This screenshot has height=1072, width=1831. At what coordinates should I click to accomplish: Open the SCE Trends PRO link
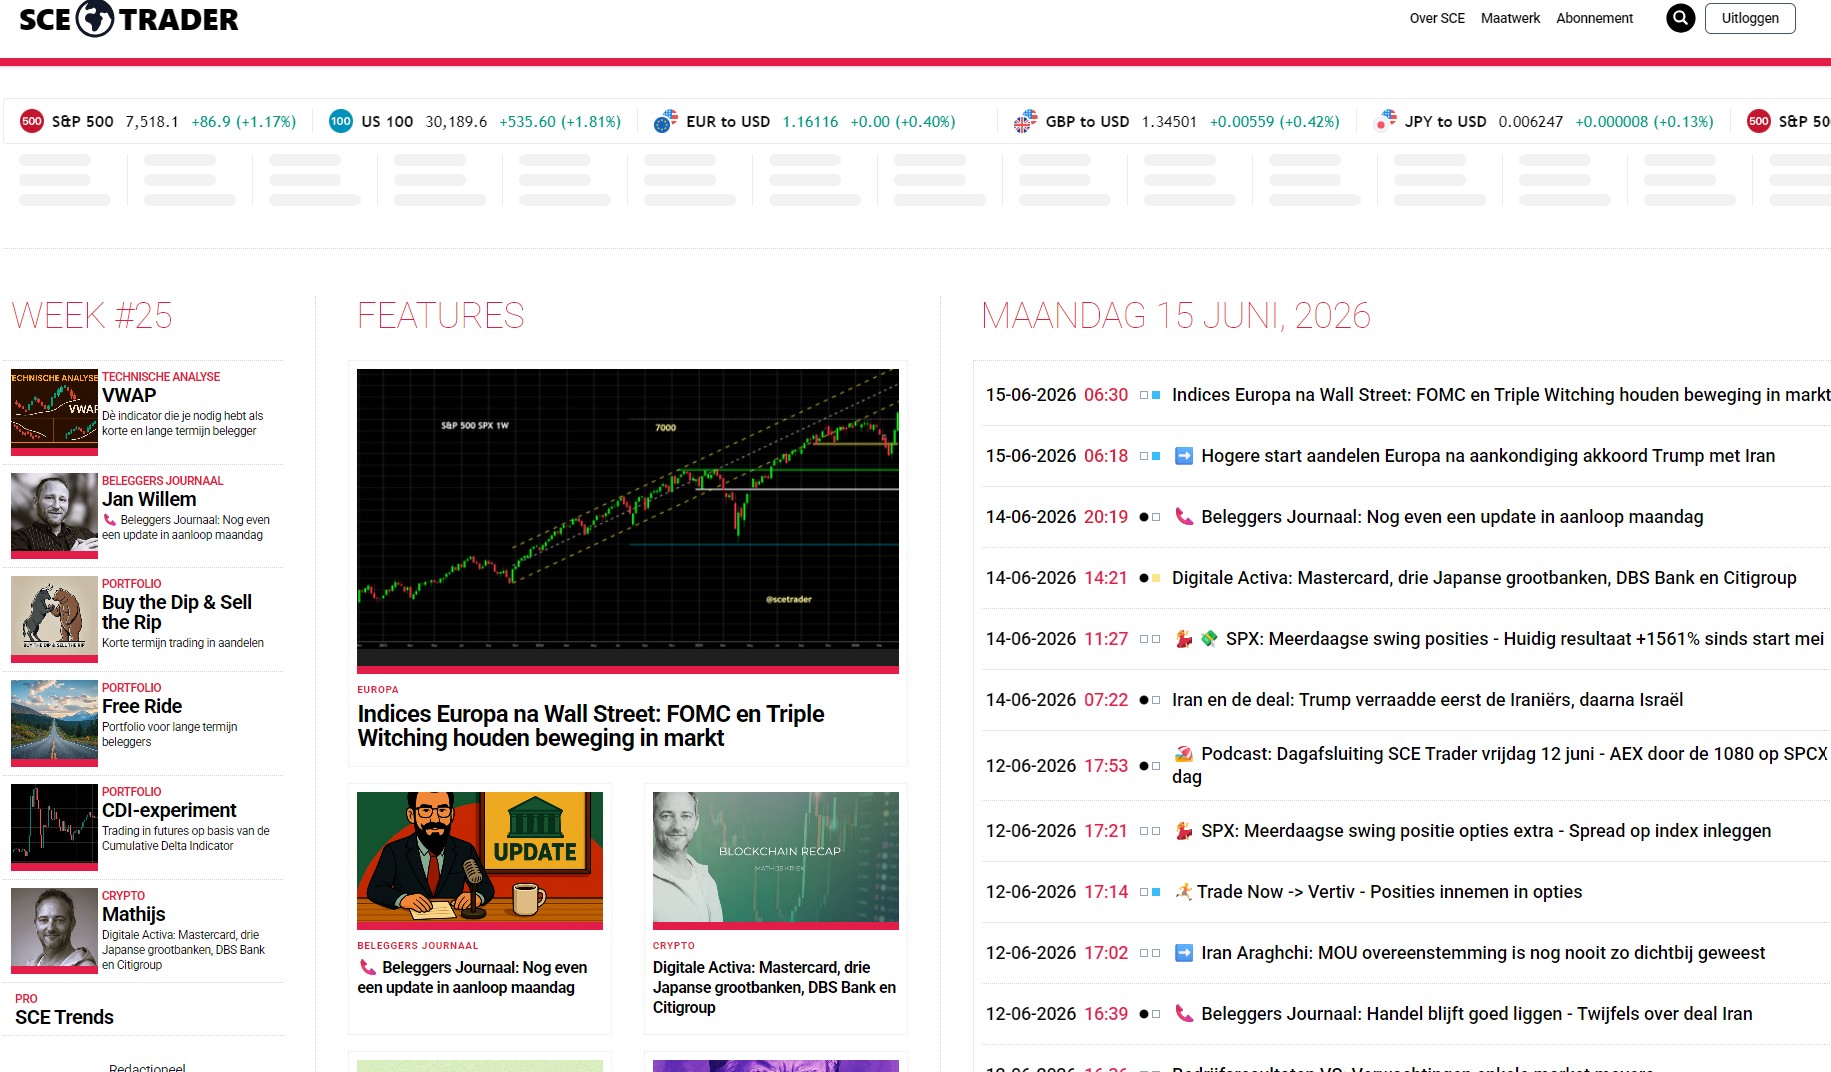64,1017
